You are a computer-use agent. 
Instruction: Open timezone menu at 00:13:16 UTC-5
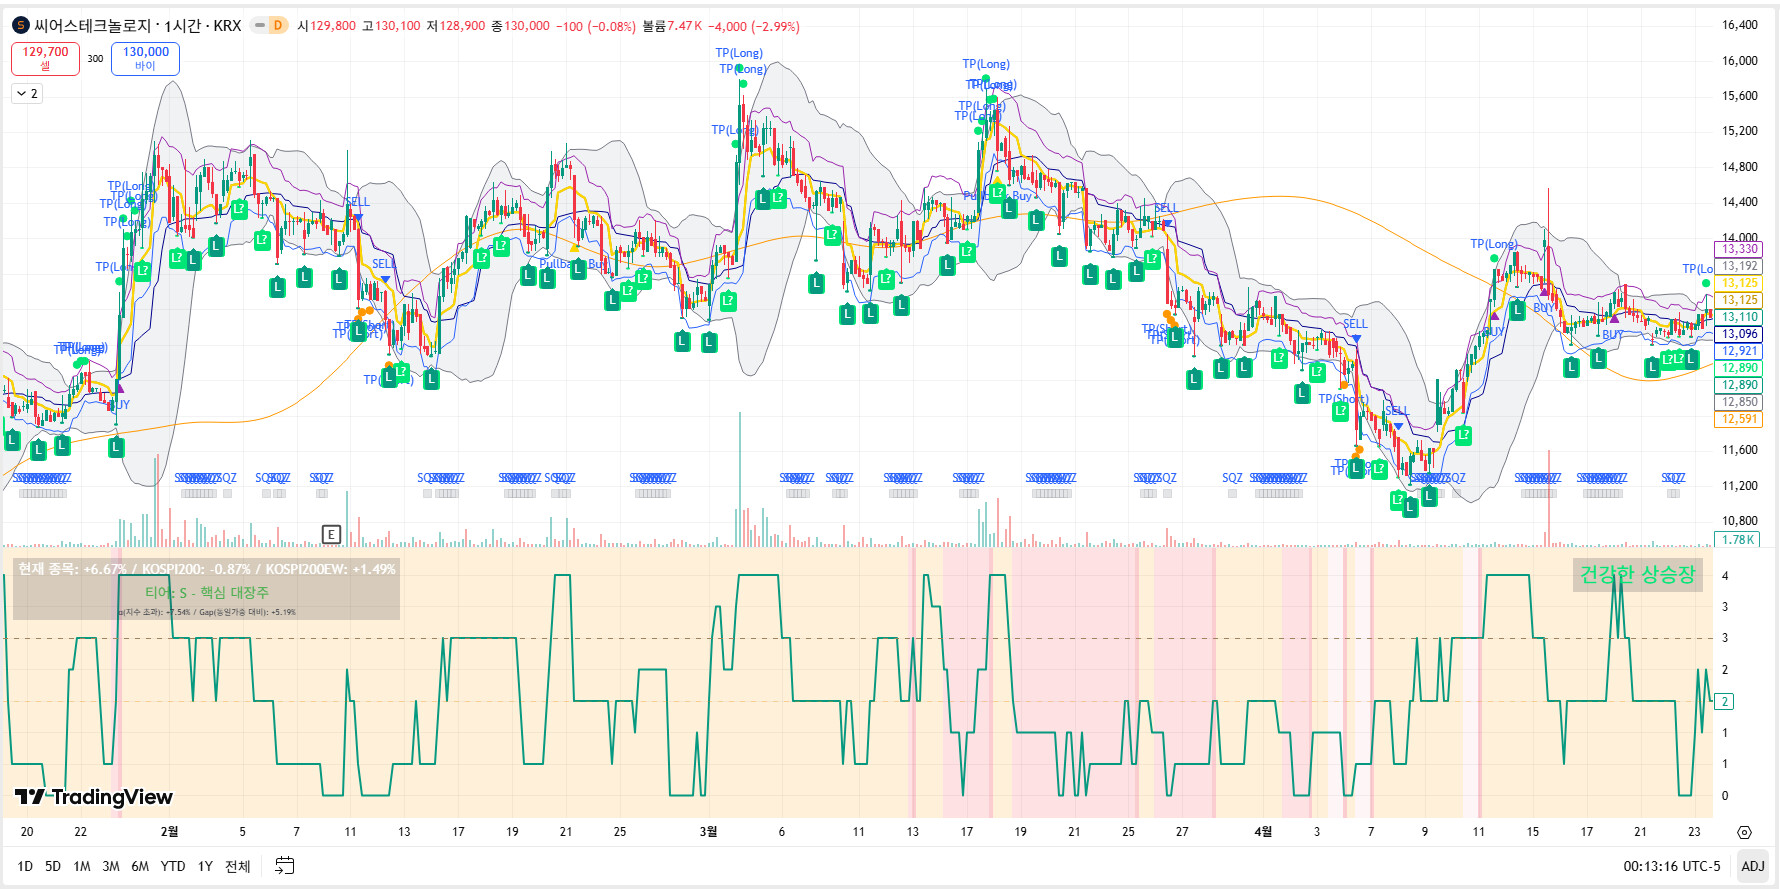point(1672,866)
